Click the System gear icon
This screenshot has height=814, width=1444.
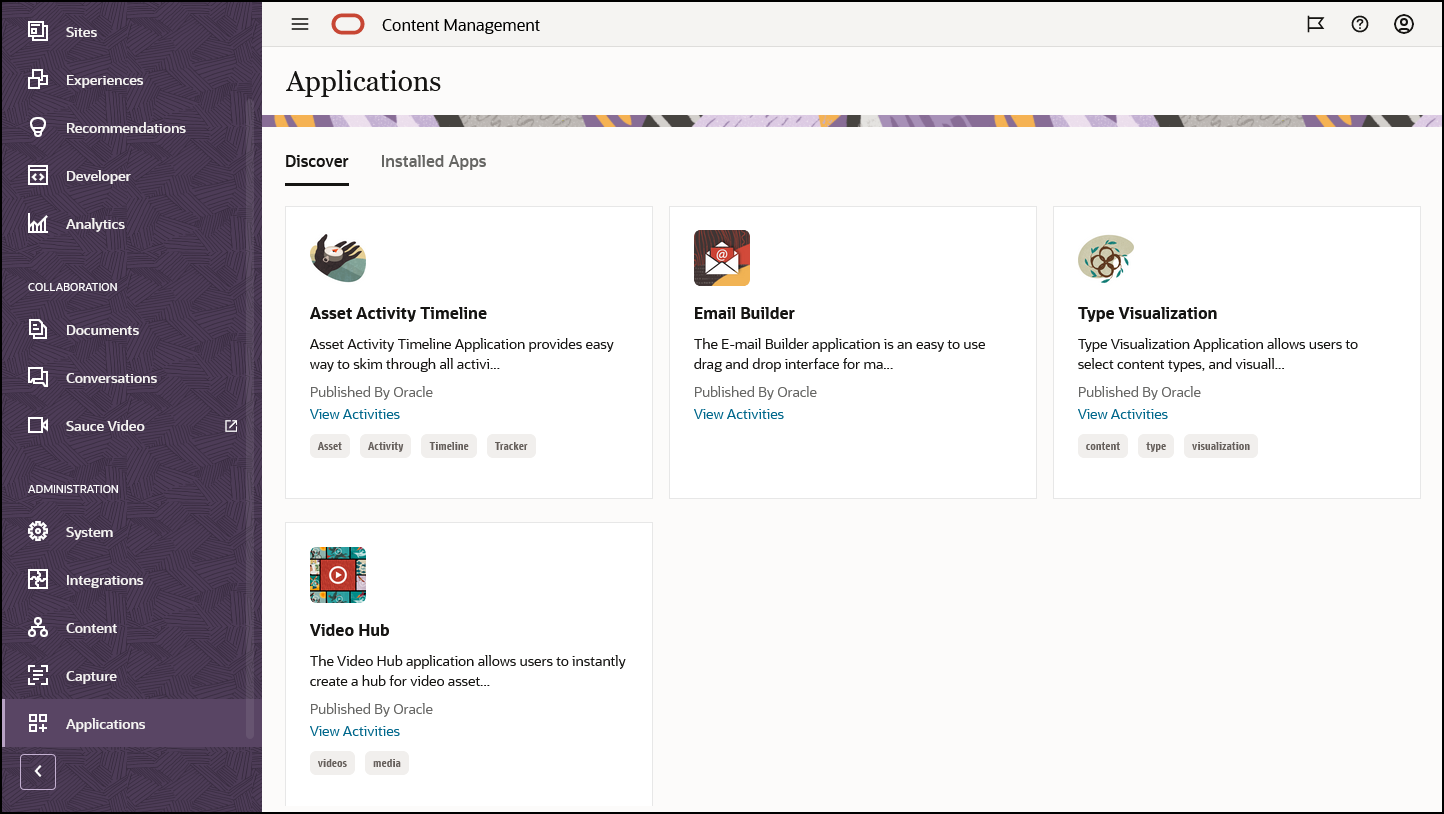tap(38, 531)
